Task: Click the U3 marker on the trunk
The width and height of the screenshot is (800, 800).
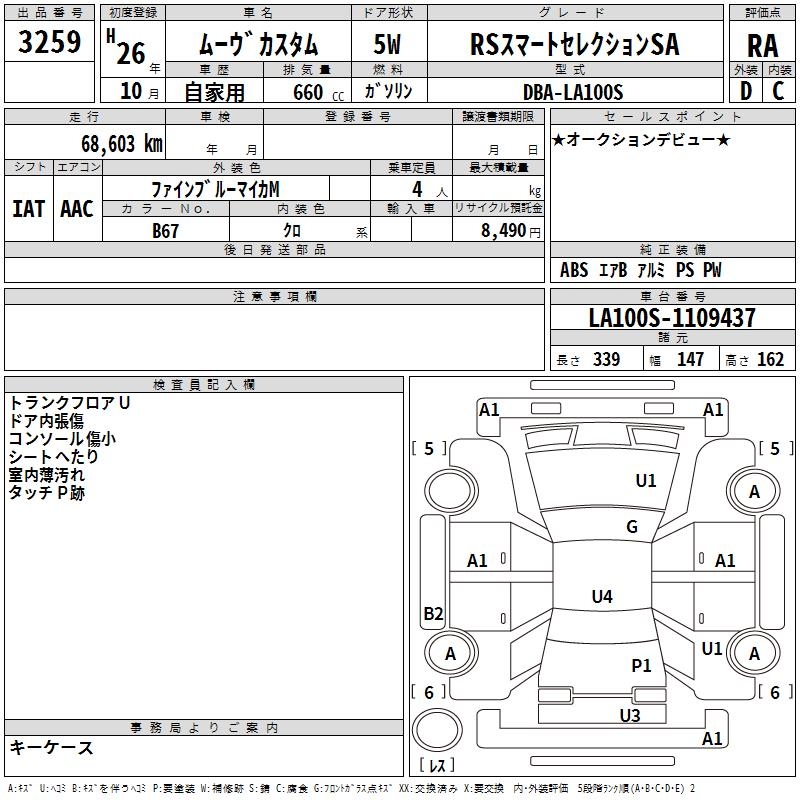Action: pos(629,715)
